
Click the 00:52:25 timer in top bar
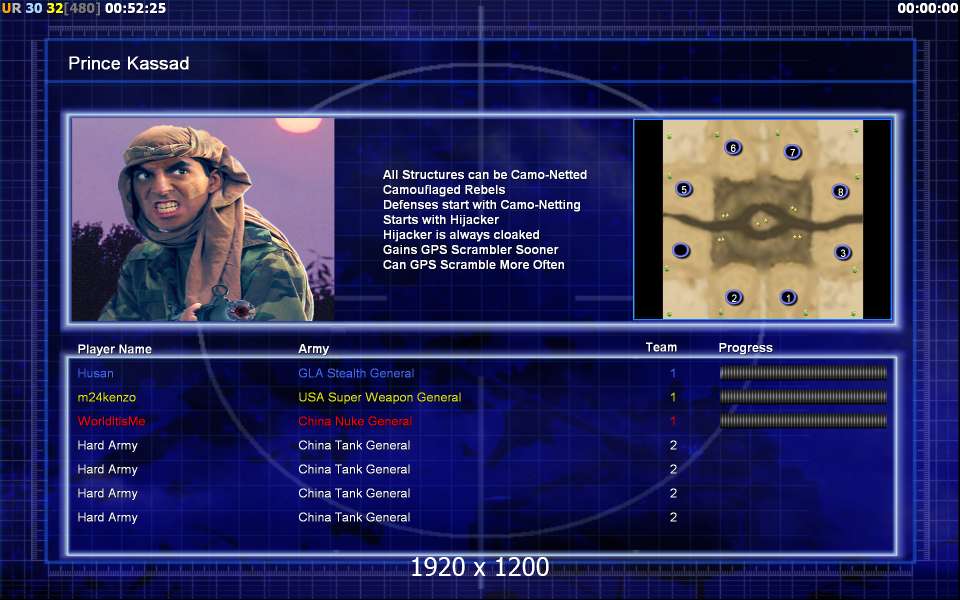pyautogui.click(x=135, y=9)
